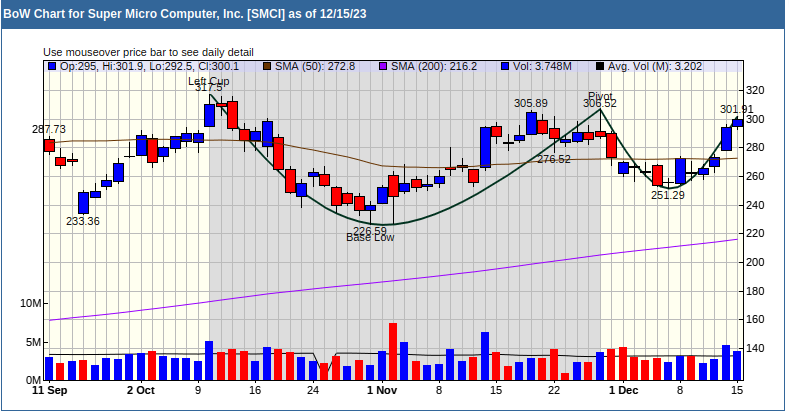Click the tall blue volume bar in mid-November
The width and height of the screenshot is (789, 419).
pyautogui.click(x=485, y=356)
